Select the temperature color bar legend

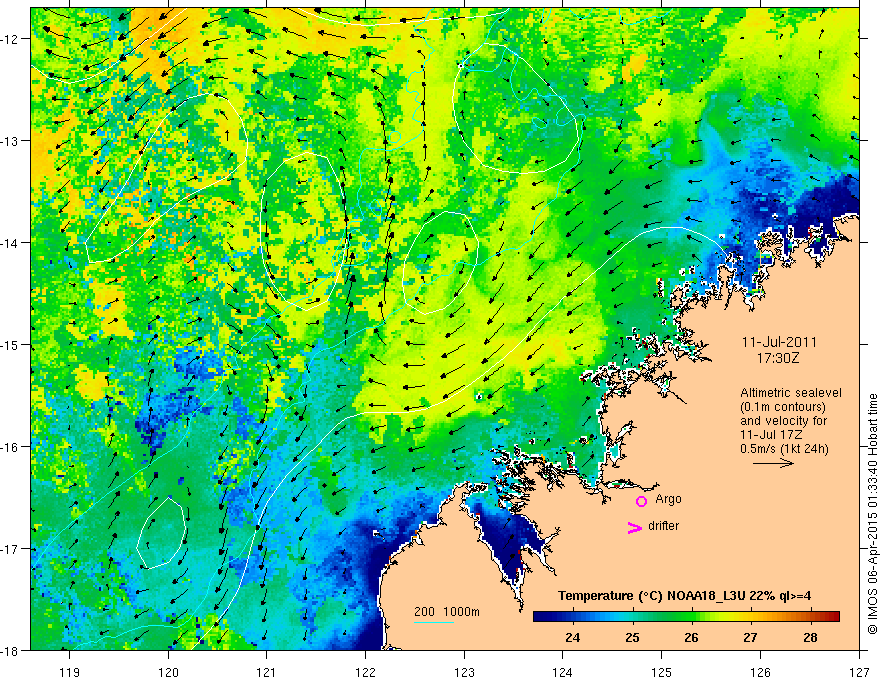686,616
